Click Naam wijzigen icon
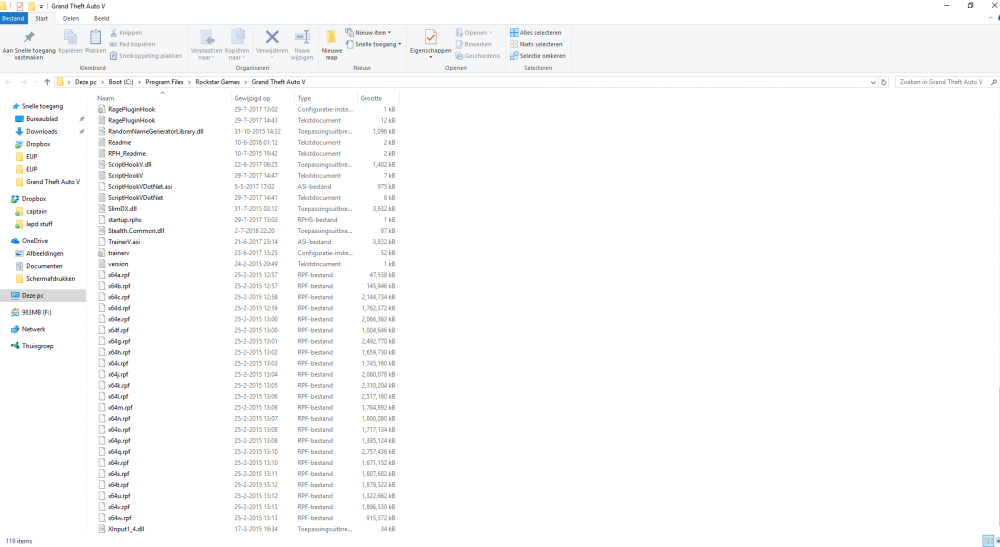This screenshot has width=1000, height=547. [x=302, y=37]
